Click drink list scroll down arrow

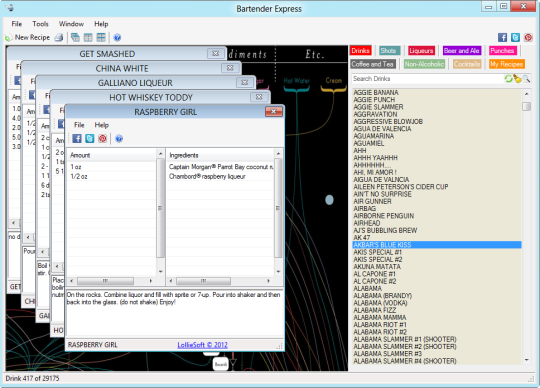(526, 360)
